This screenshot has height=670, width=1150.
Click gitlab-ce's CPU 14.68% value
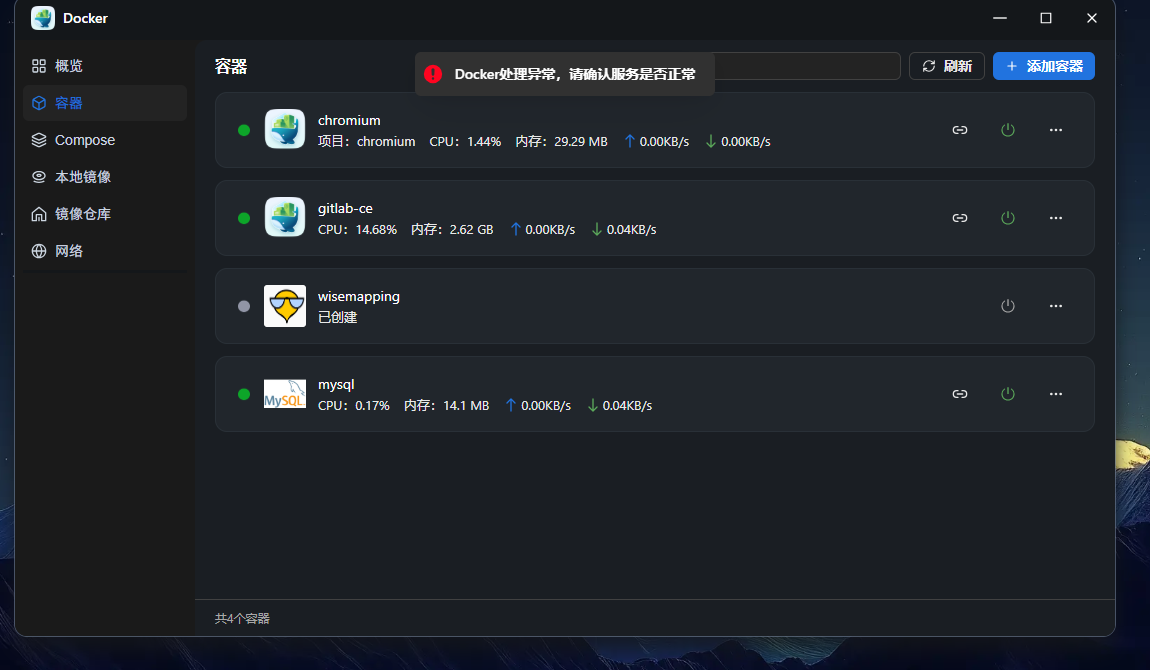(x=357, y=229)
